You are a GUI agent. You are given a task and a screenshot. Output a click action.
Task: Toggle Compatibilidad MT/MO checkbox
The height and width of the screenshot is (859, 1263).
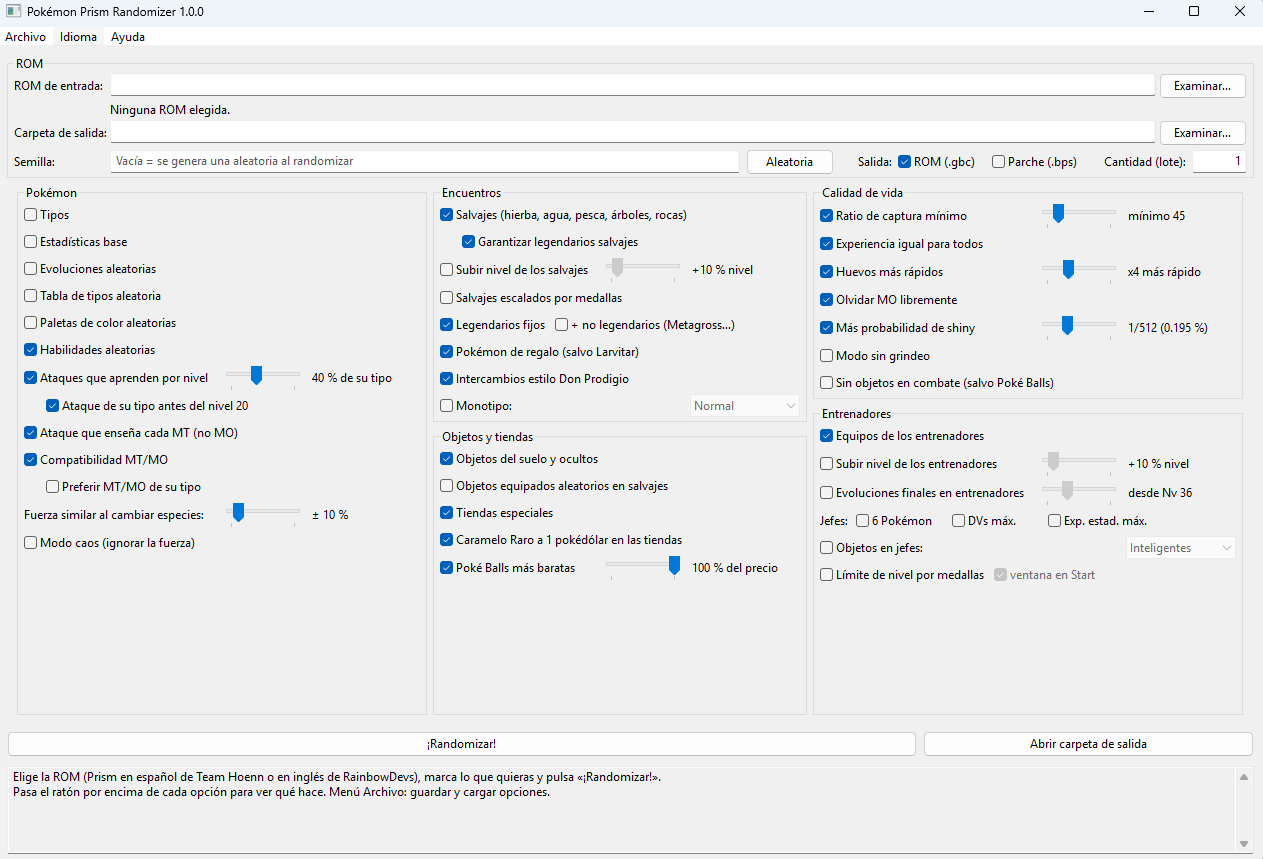pos(31,460)
